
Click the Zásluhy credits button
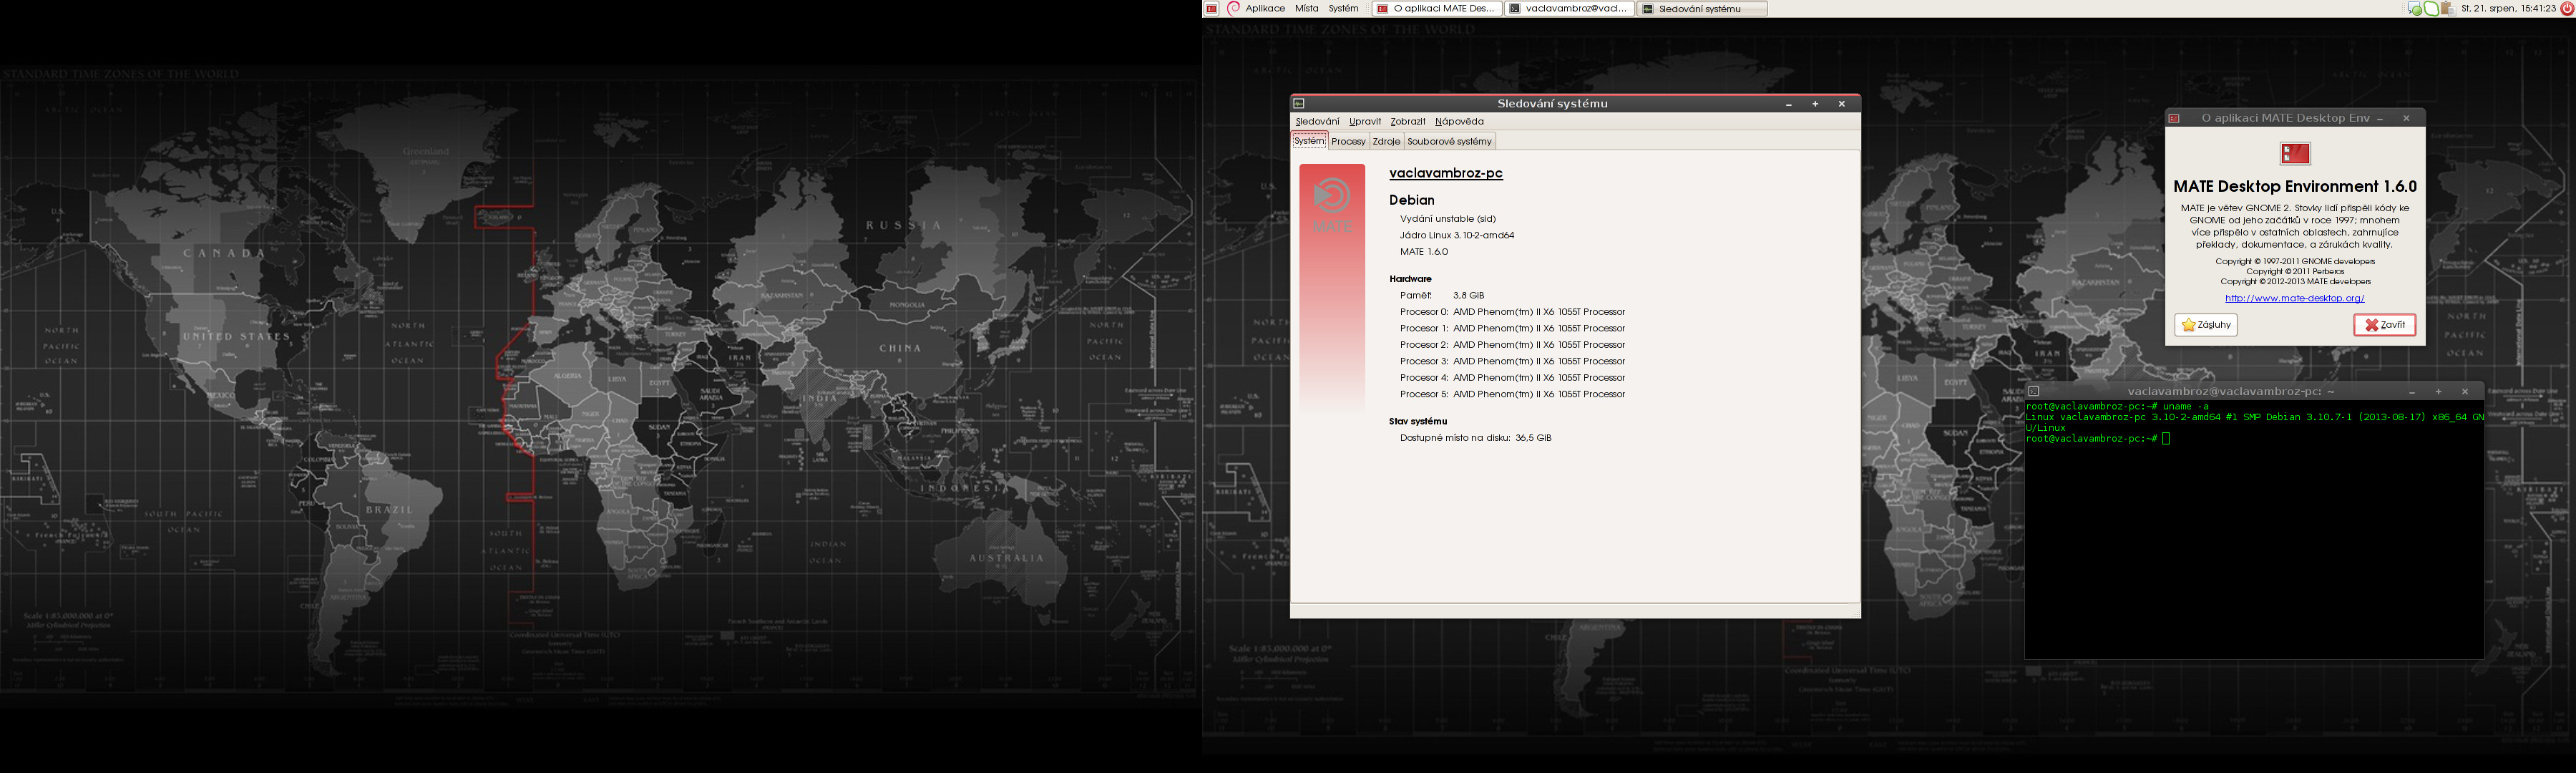pyautogui.click(x=2206, y=325)
